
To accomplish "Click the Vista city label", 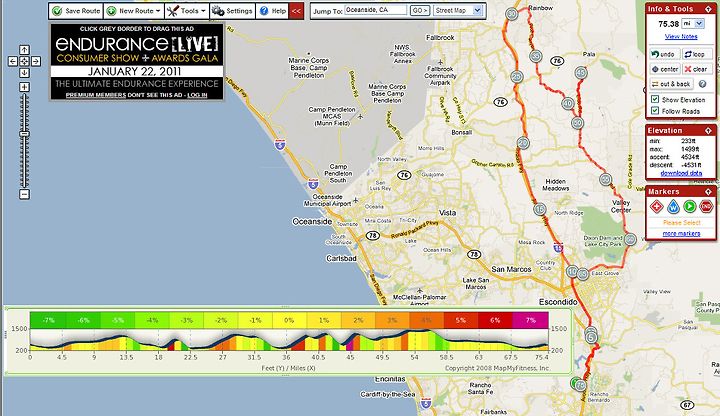I will (x=448, y=213).
